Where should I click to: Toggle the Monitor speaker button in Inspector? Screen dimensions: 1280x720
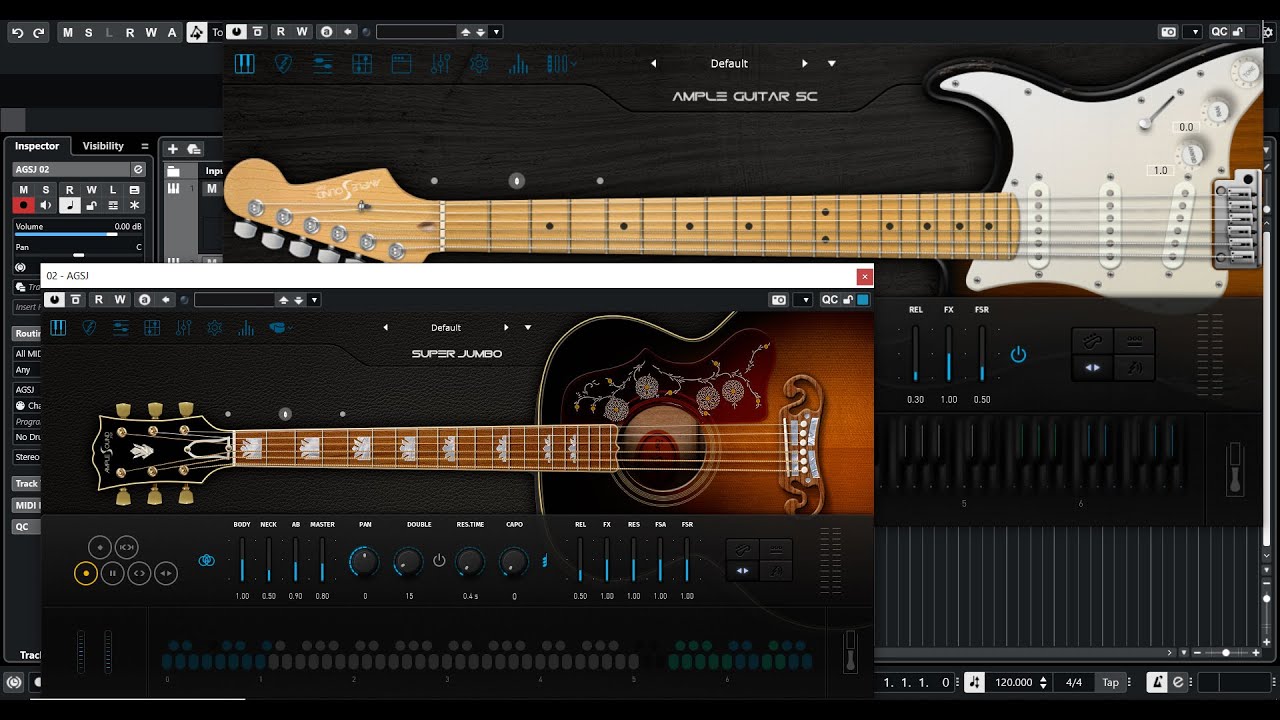[x=46, y=205]
